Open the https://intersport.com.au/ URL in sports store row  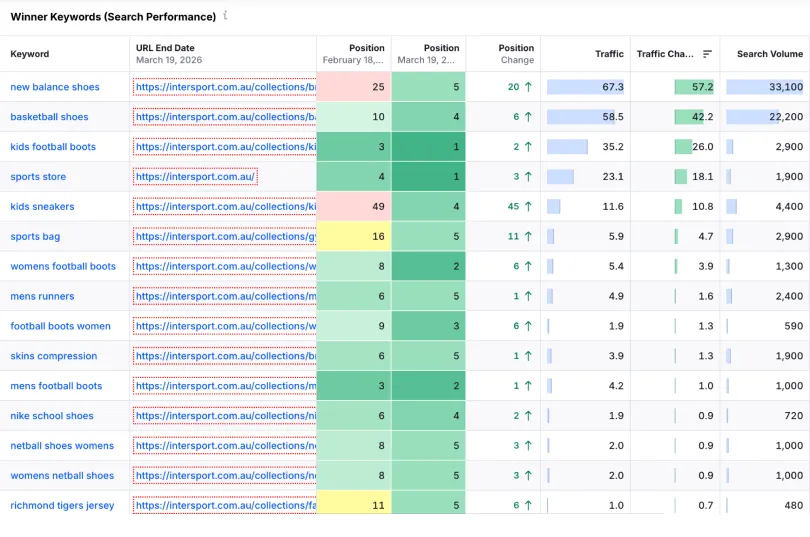(195, 177)
